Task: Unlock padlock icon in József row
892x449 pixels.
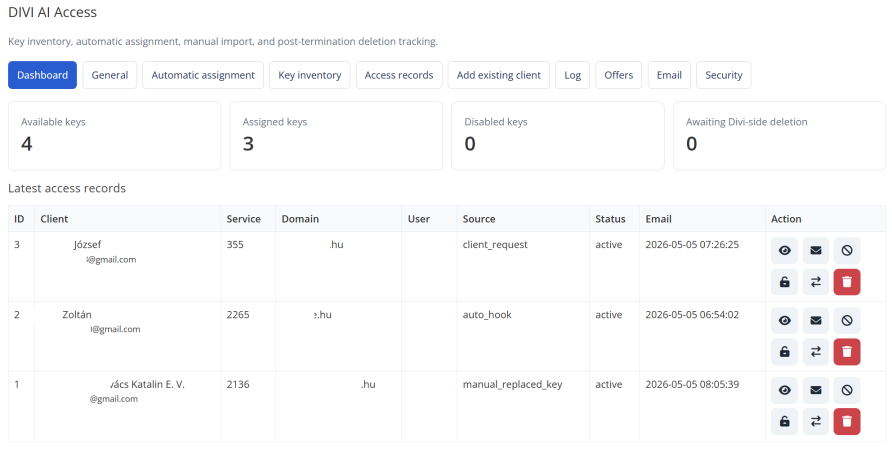Action: (784, 282)
